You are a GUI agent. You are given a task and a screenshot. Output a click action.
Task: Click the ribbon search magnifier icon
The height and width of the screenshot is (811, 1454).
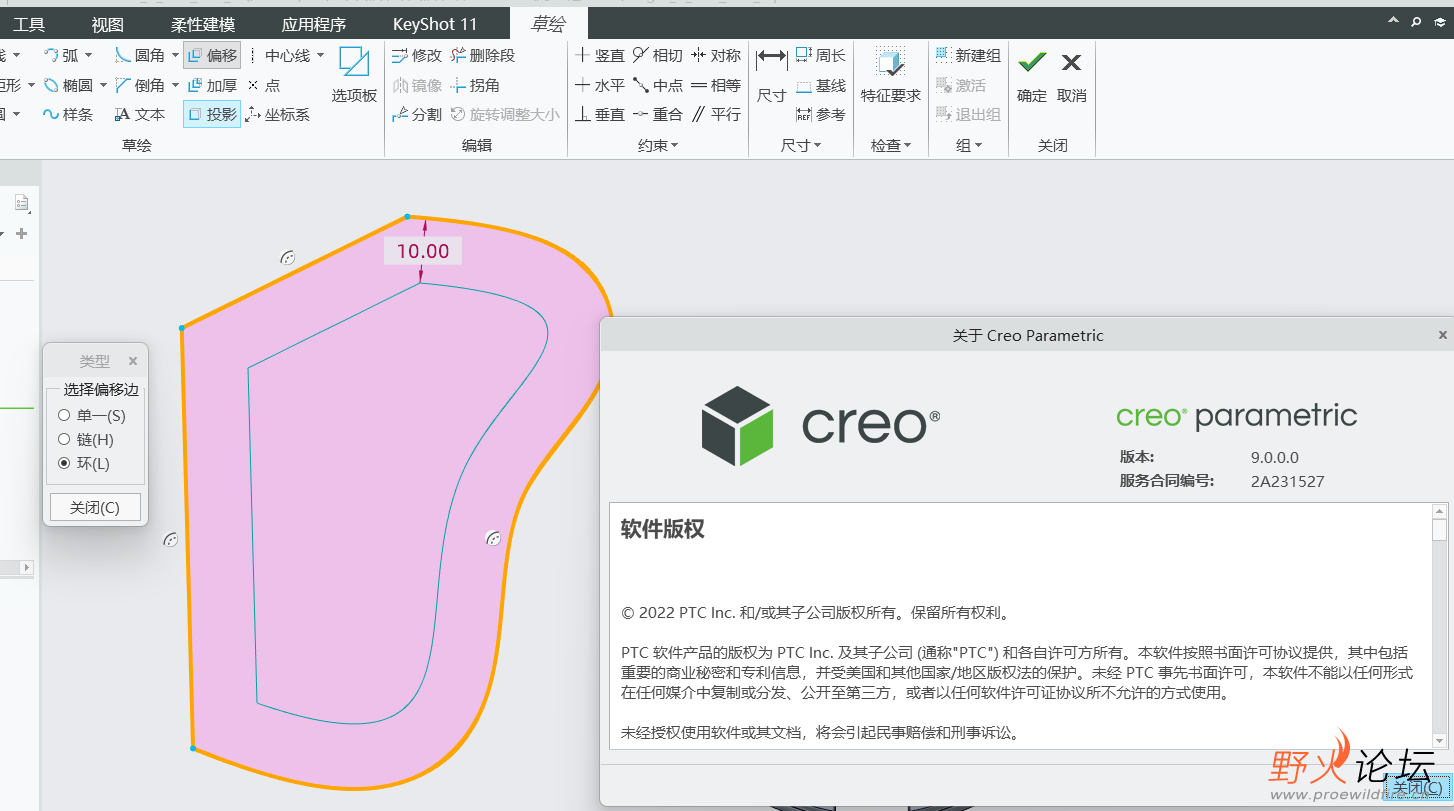point(1416,21)
